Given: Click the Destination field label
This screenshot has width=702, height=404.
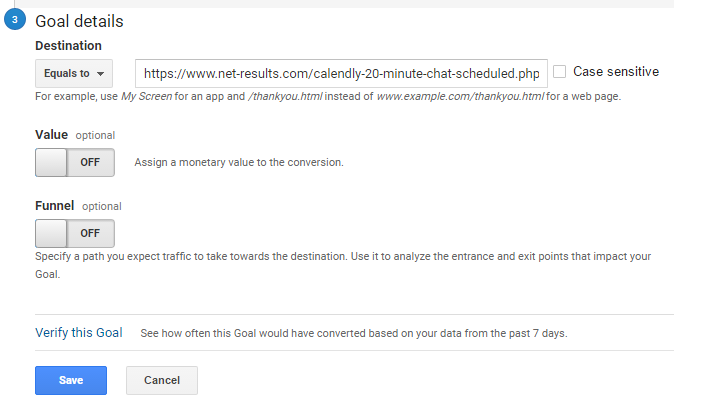Looking at the screenshot, I should 68,46.
